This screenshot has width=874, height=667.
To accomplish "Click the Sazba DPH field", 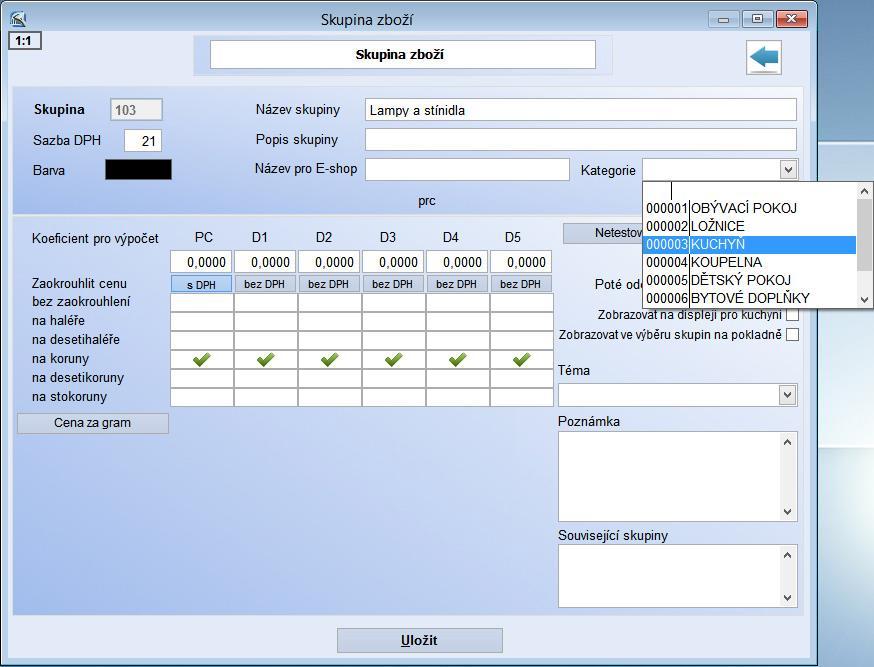I will pos(143,140).
